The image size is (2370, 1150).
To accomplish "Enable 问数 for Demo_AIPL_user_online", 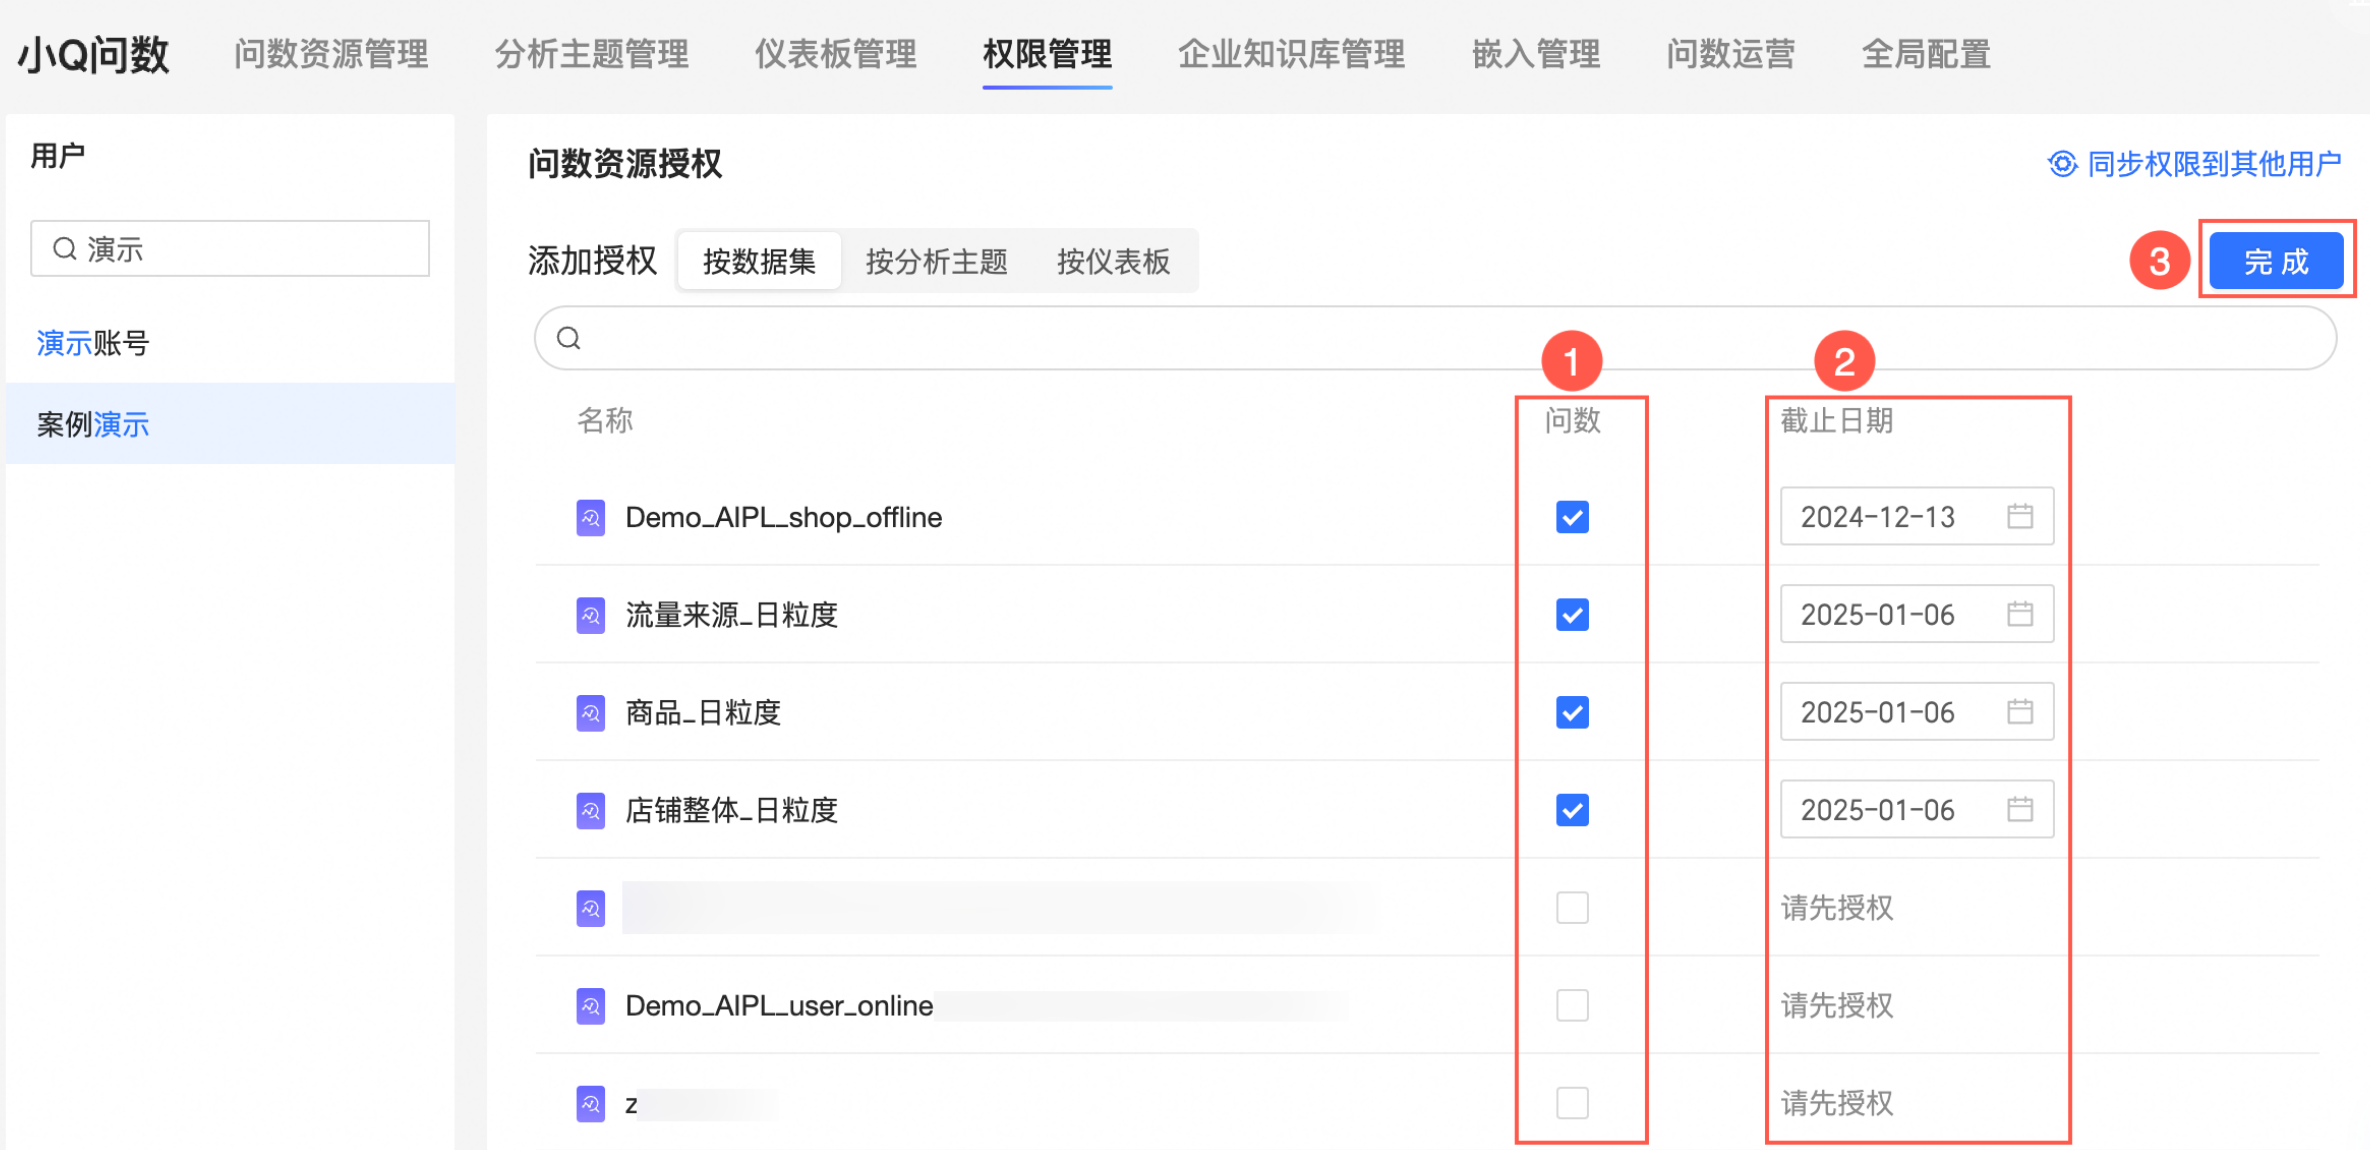I will click(1572, 1006).
